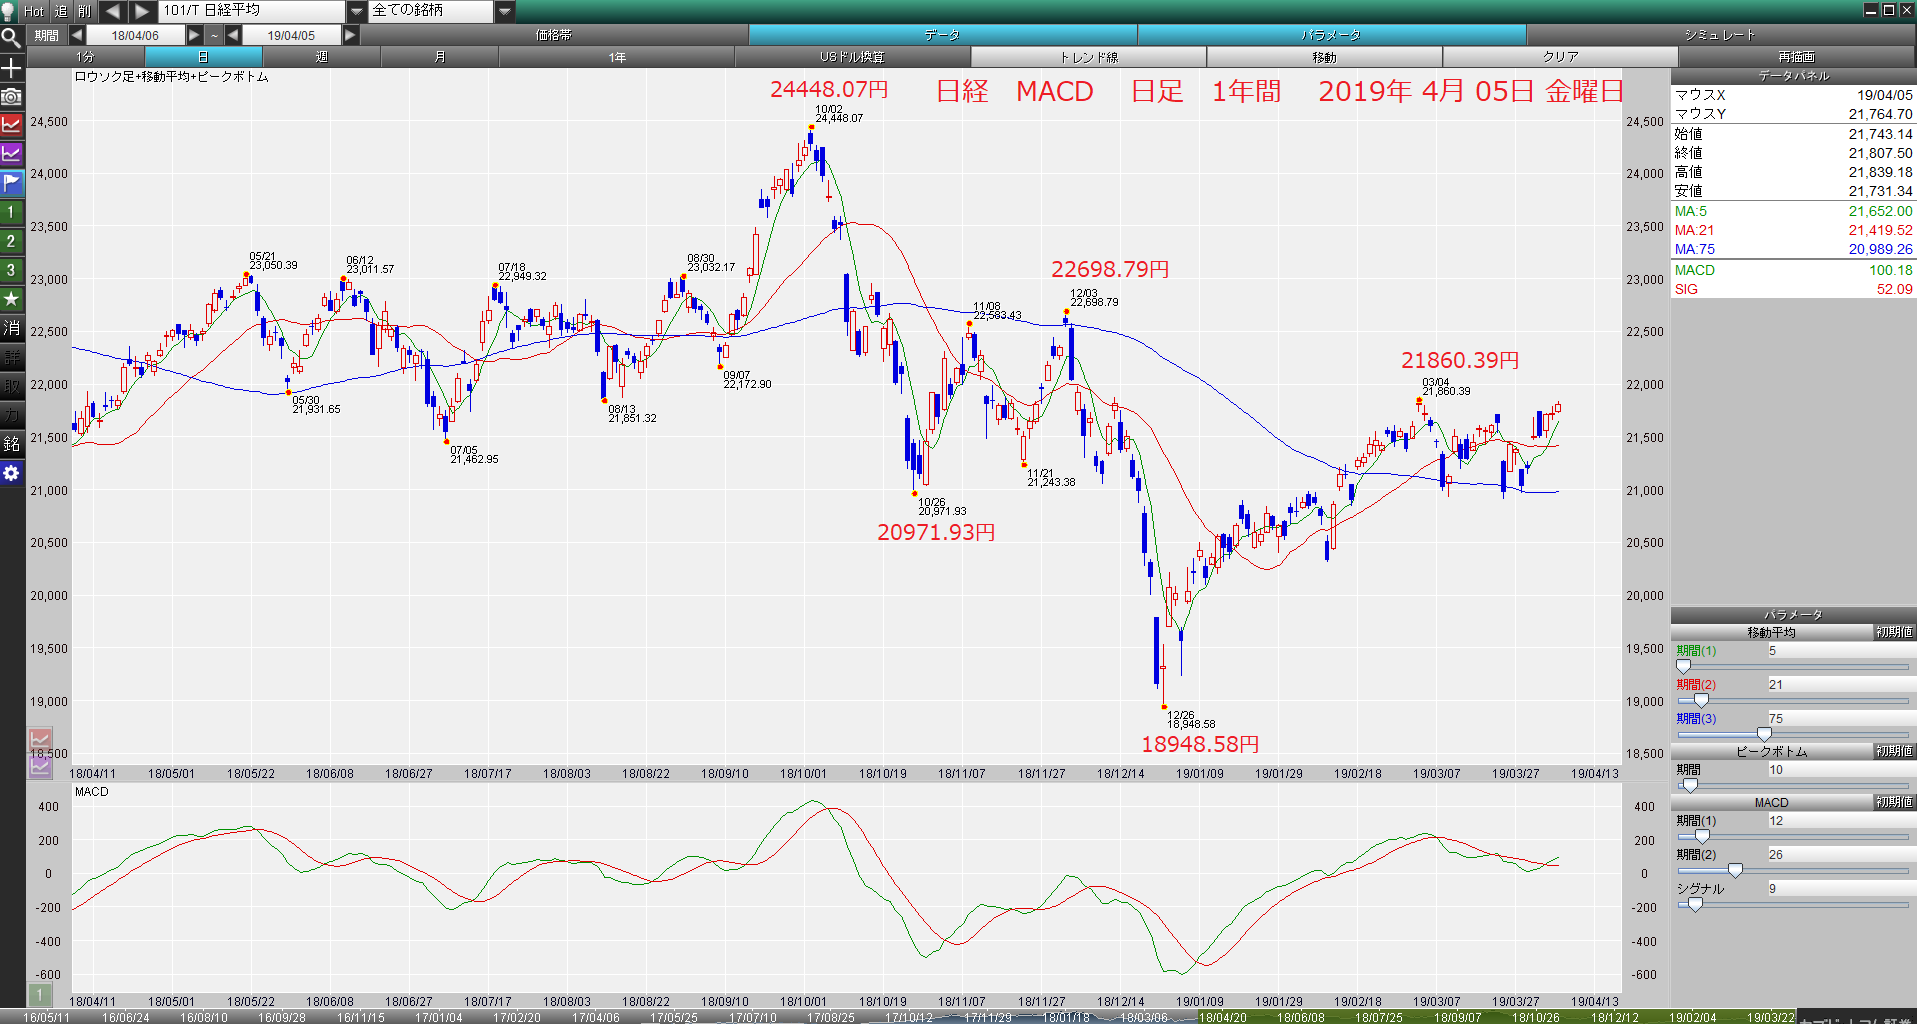This screenshot has height=1024, width=1917.
Task: Click the 削 delete button
Action: click(x=84, y=11)
